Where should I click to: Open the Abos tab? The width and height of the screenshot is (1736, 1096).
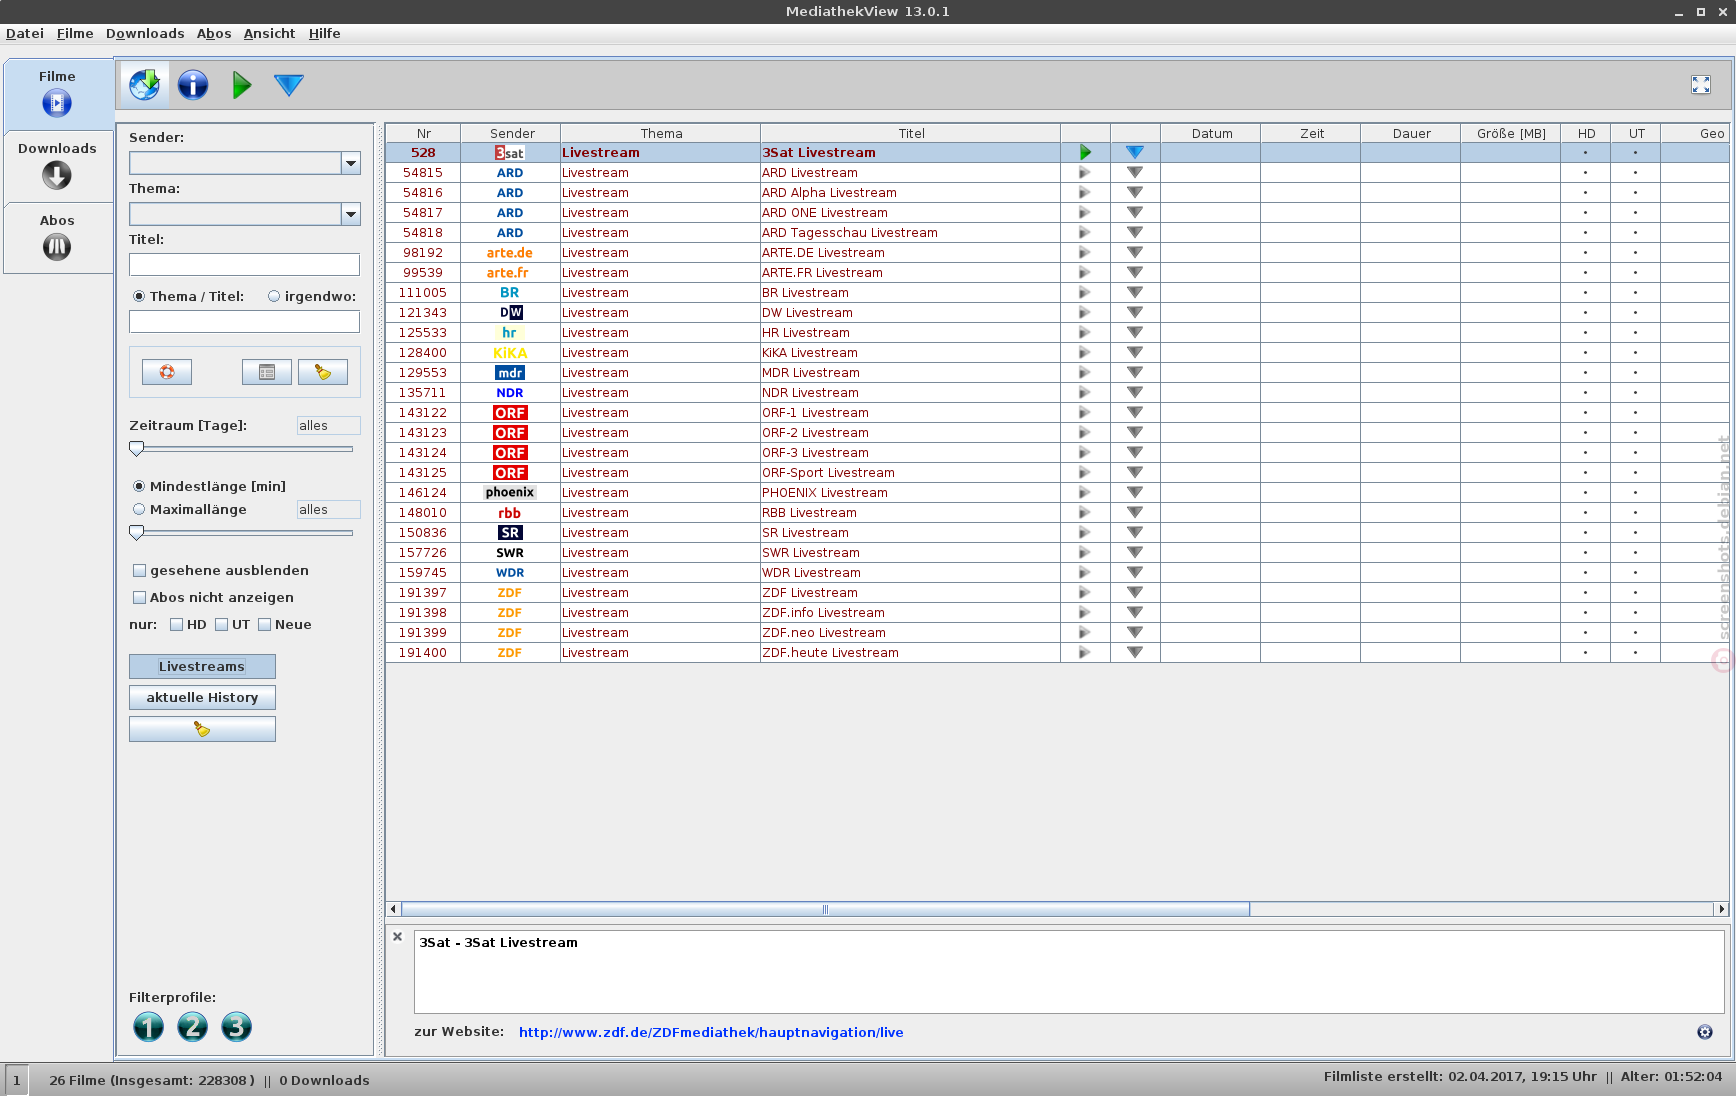point(57,237)
